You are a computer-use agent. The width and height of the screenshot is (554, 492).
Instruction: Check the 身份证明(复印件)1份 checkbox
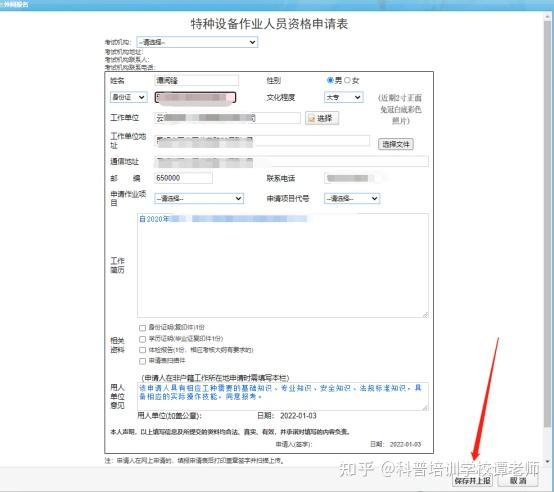(x=142, y=328)
